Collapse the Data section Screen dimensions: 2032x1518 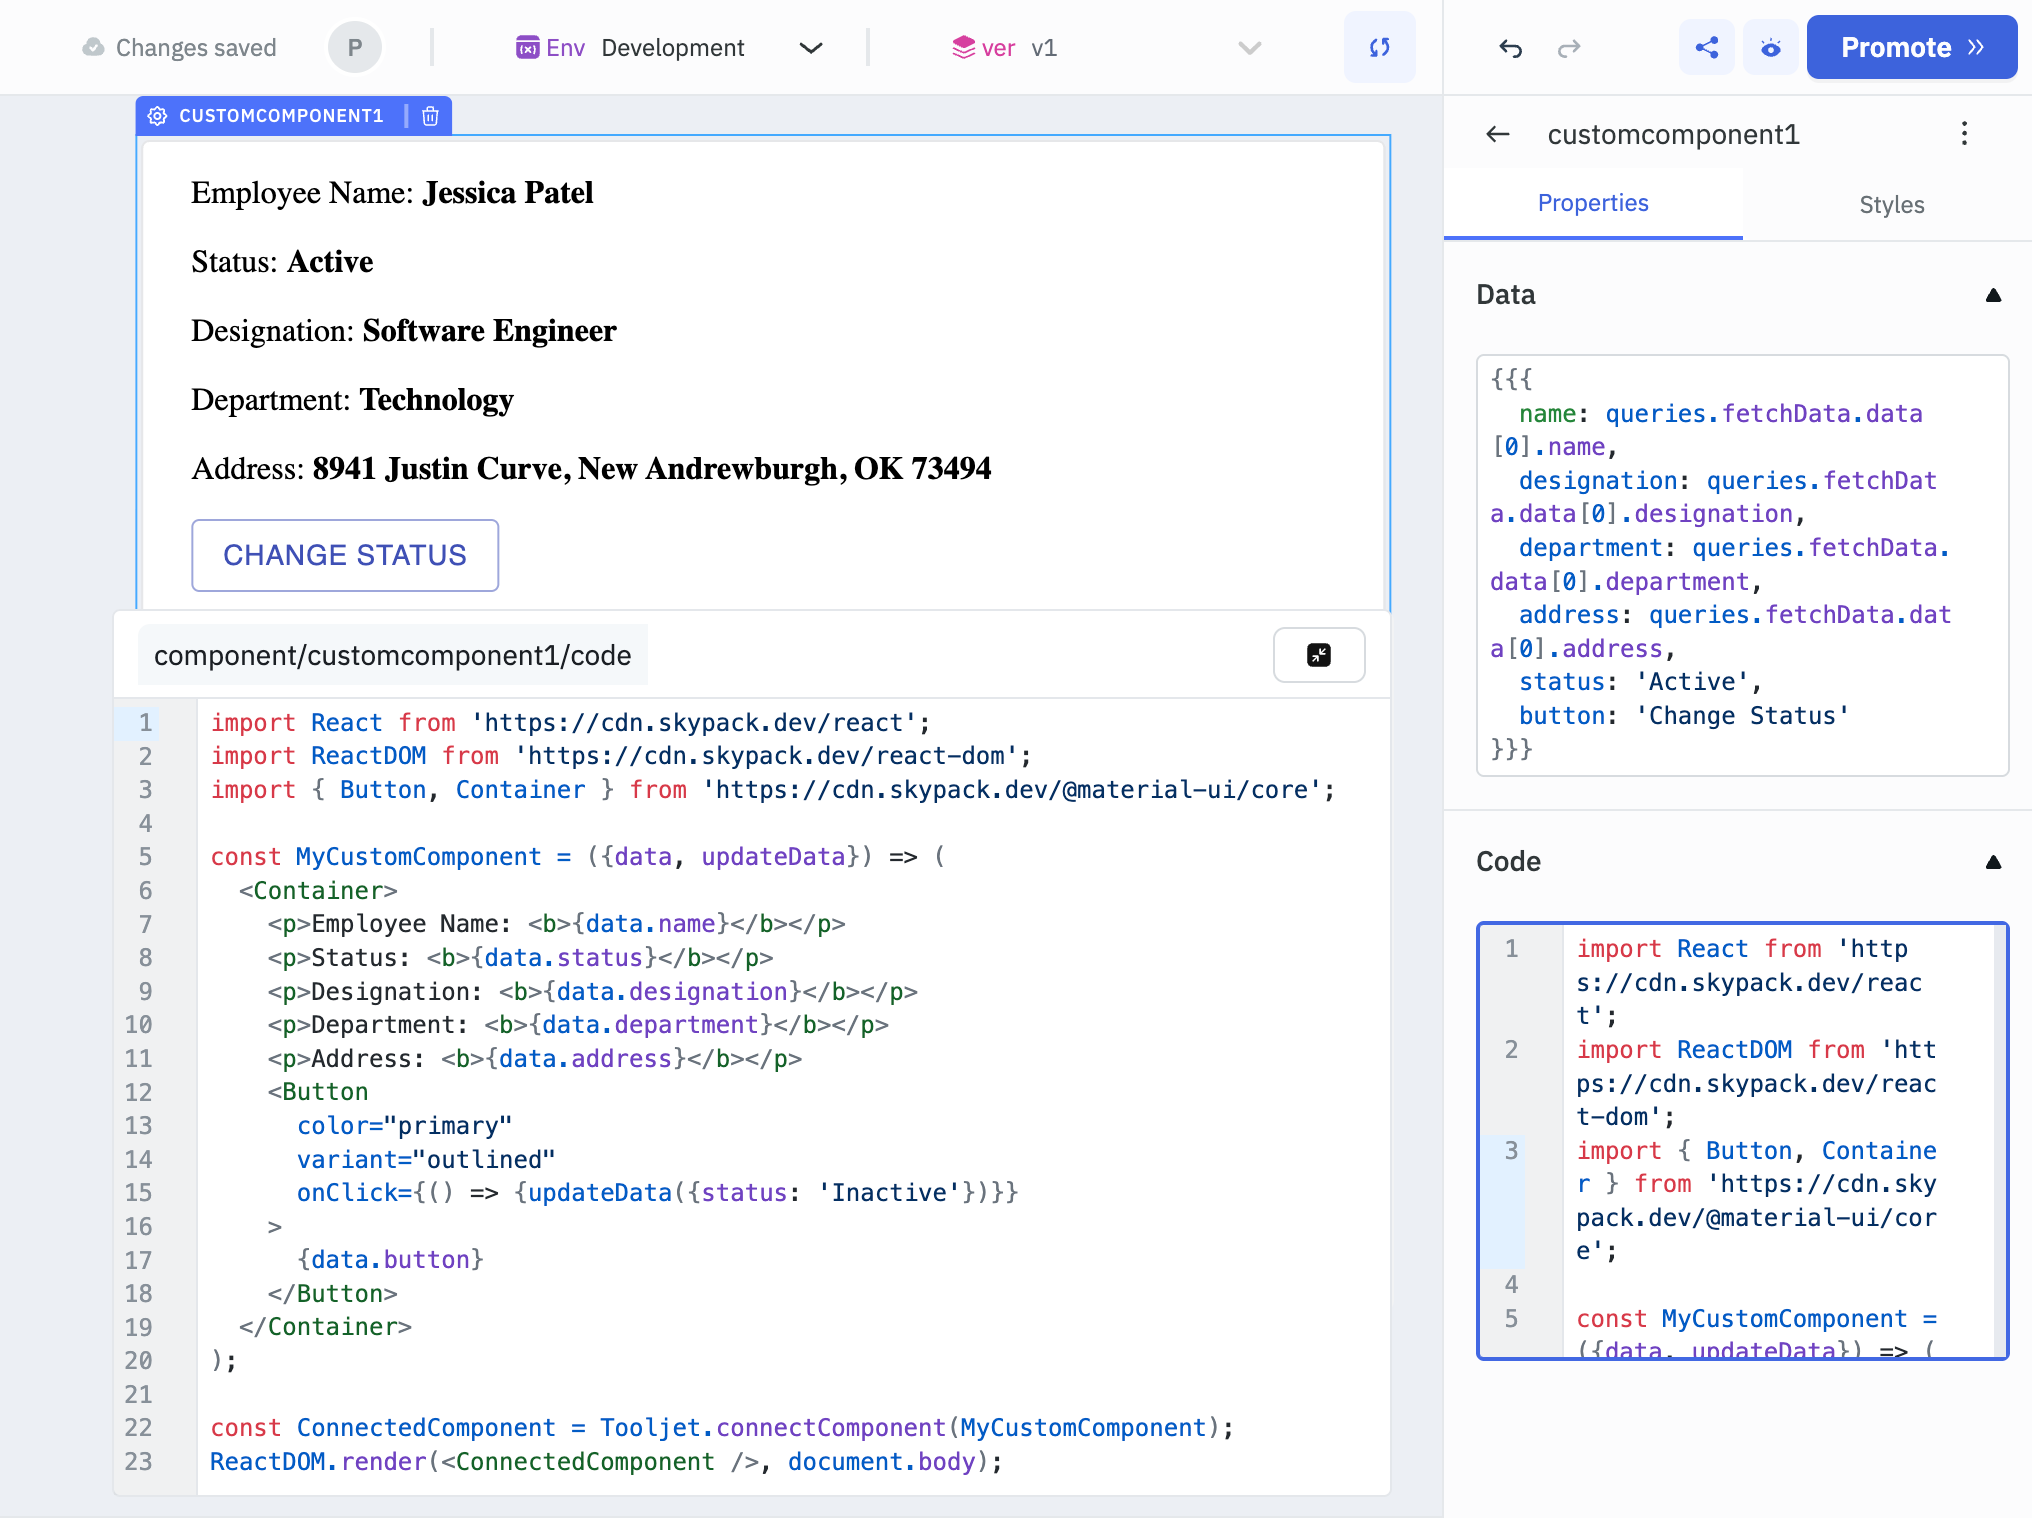pos(1993,294)
